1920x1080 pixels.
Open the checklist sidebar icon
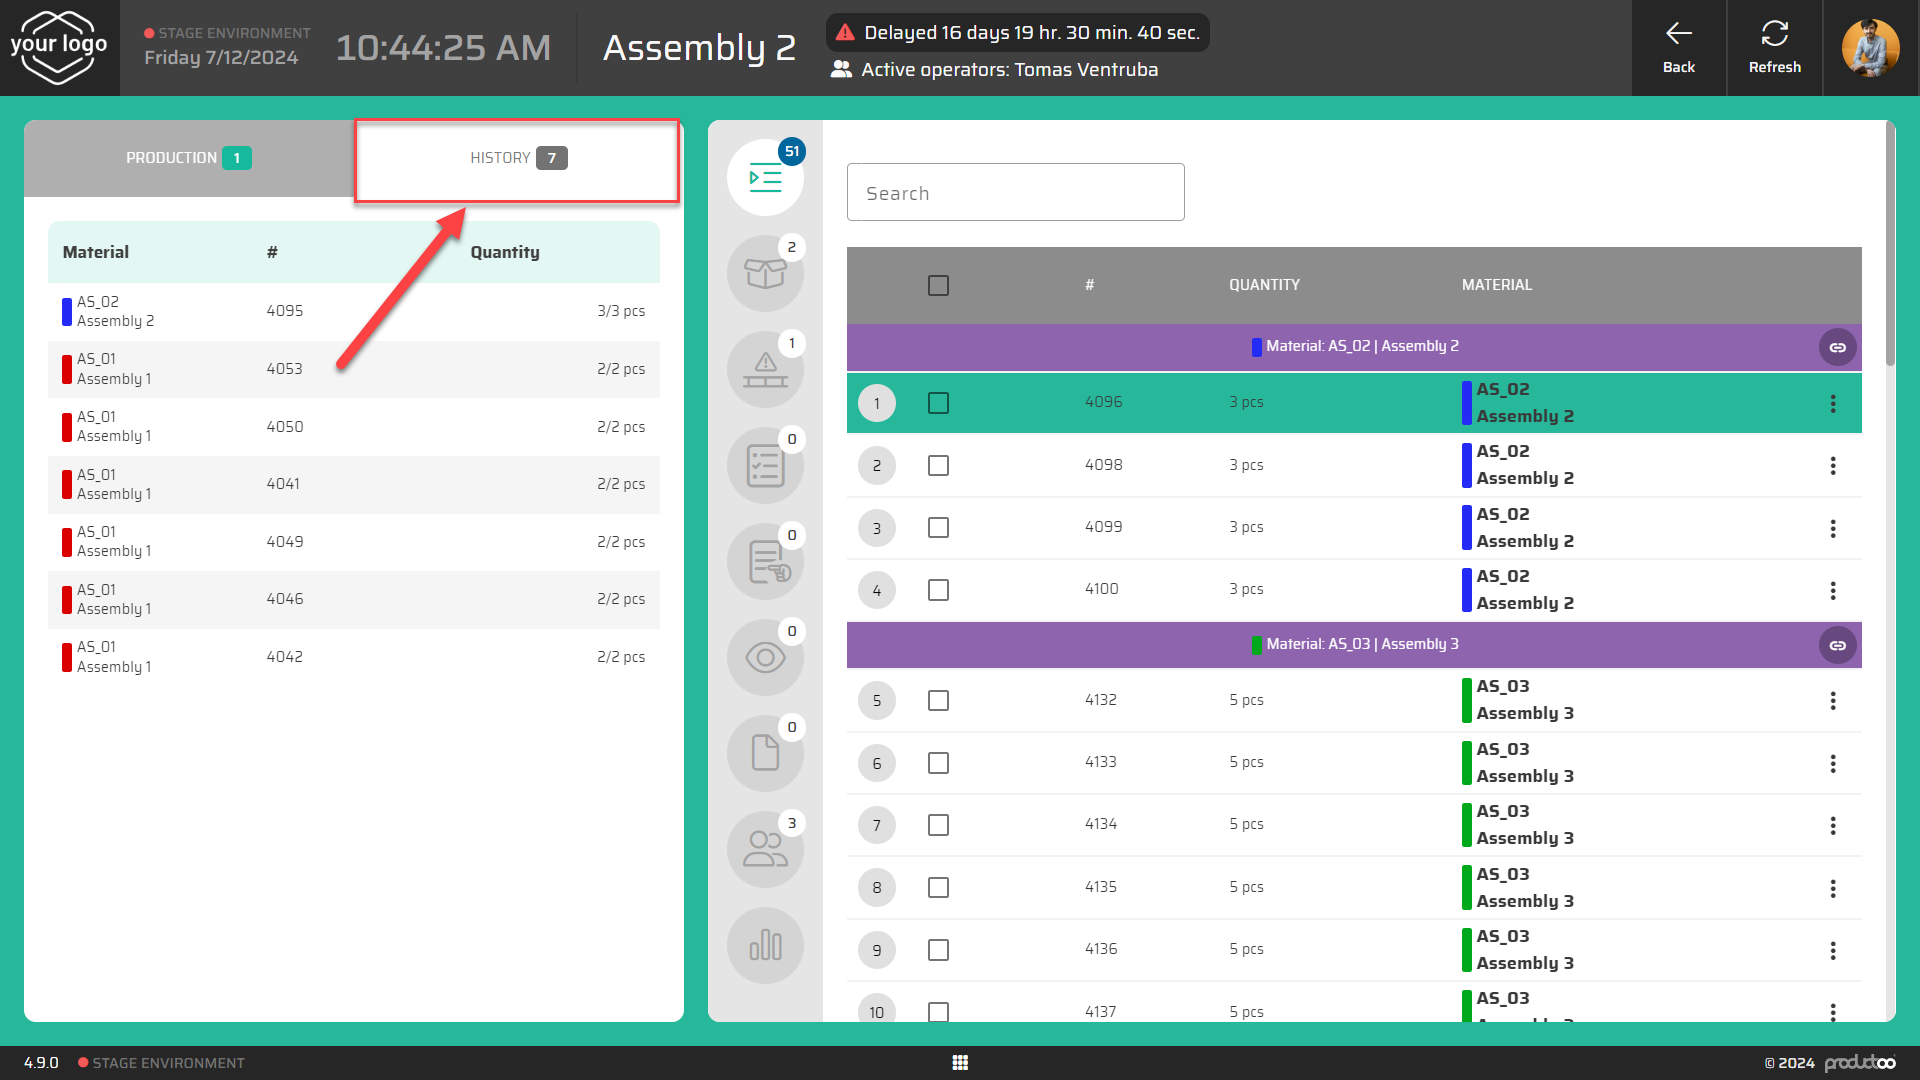765,466
